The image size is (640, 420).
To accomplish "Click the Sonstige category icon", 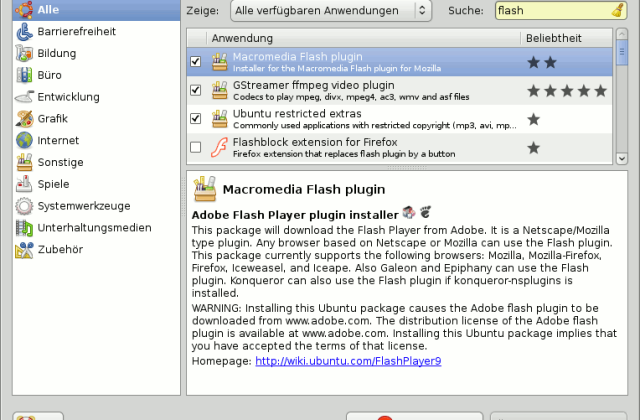I will pos(24,162).
